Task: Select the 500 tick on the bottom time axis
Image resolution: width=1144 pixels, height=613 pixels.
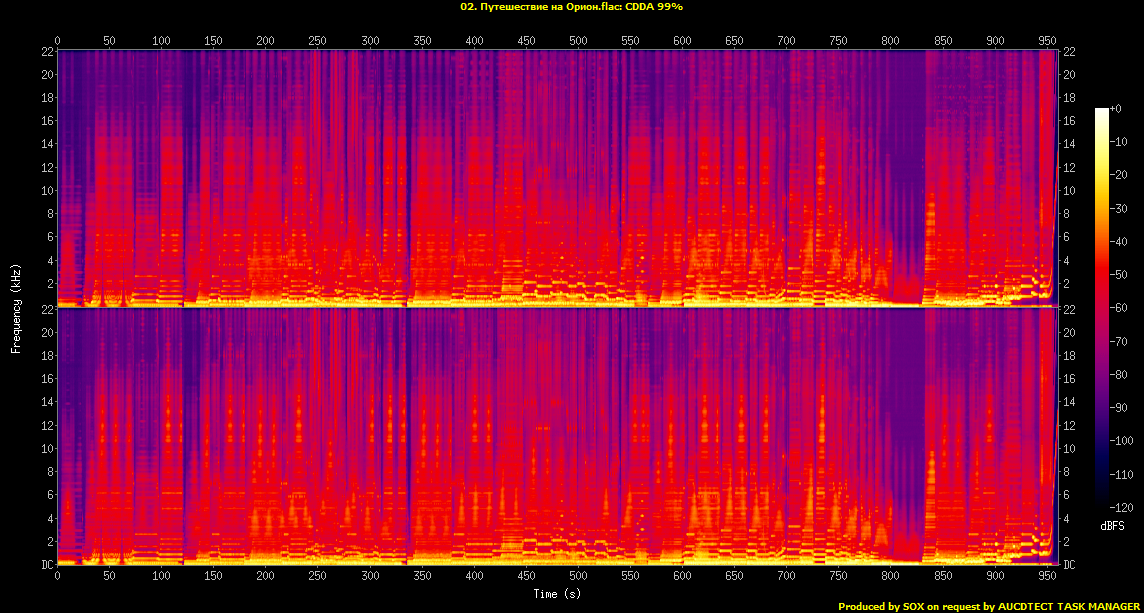Action: tap(578, 577)
